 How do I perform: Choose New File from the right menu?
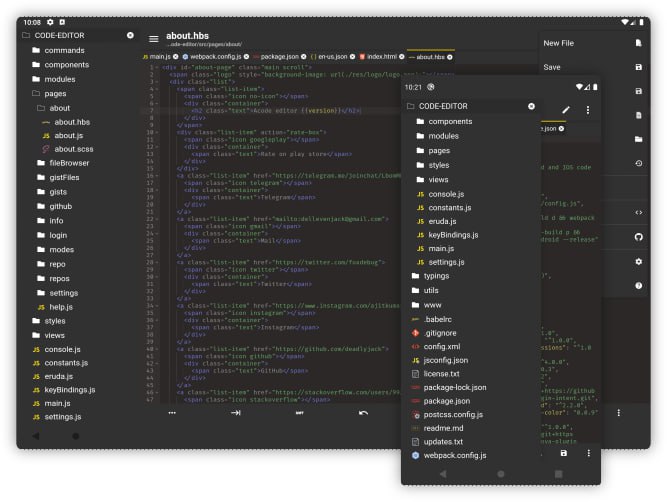559,43
